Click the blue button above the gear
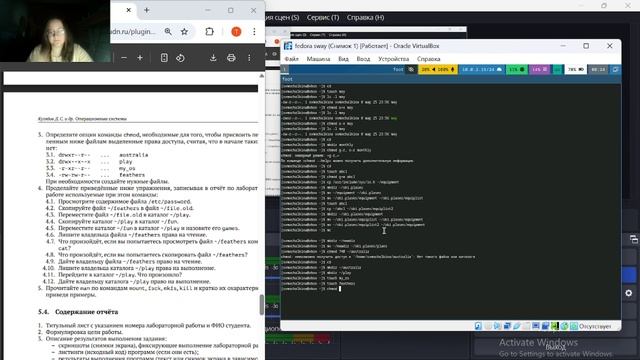Image resolution: width=640 pixels, height=360 pixels. click(x=629, y=274)
